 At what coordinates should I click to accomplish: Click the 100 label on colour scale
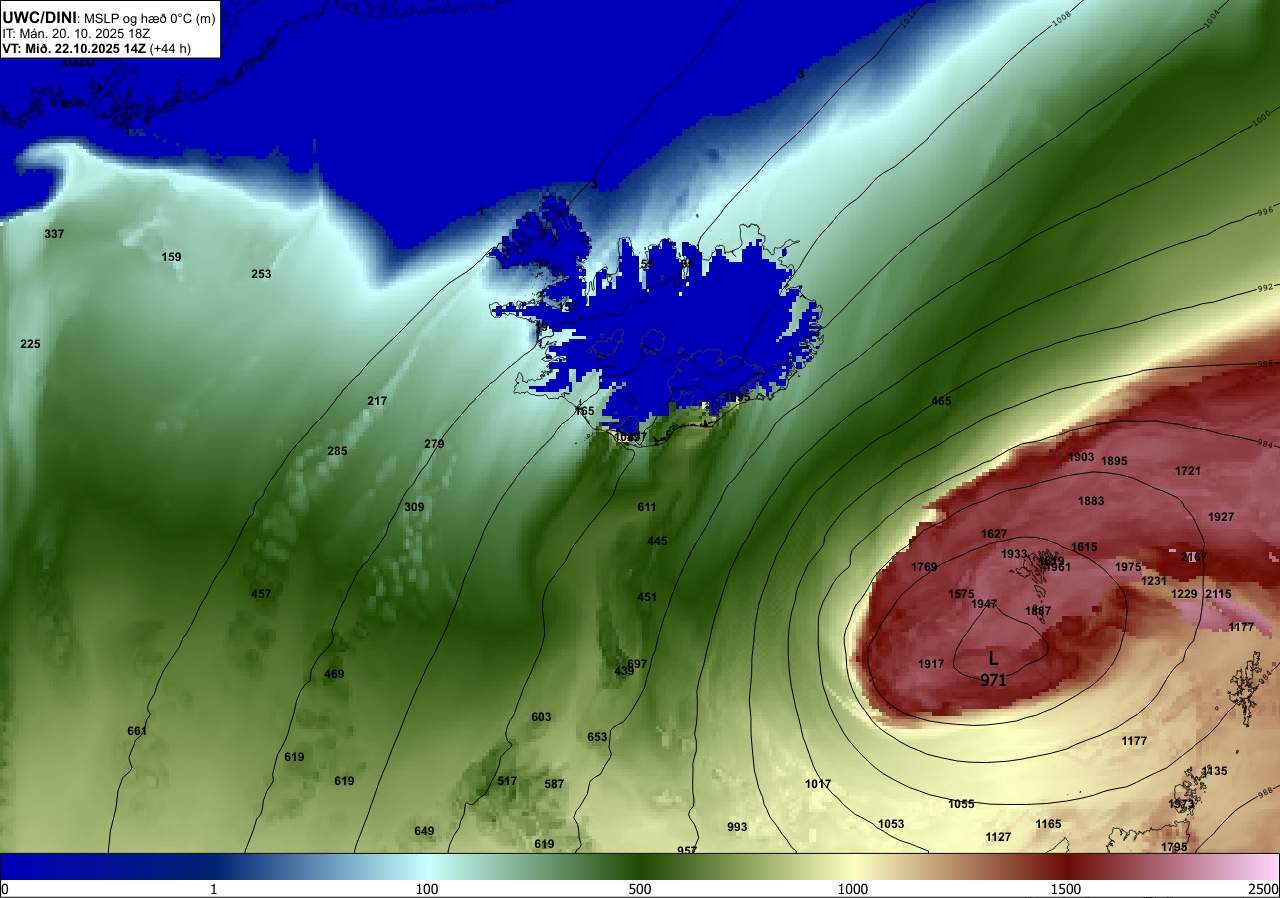[427, 889]
